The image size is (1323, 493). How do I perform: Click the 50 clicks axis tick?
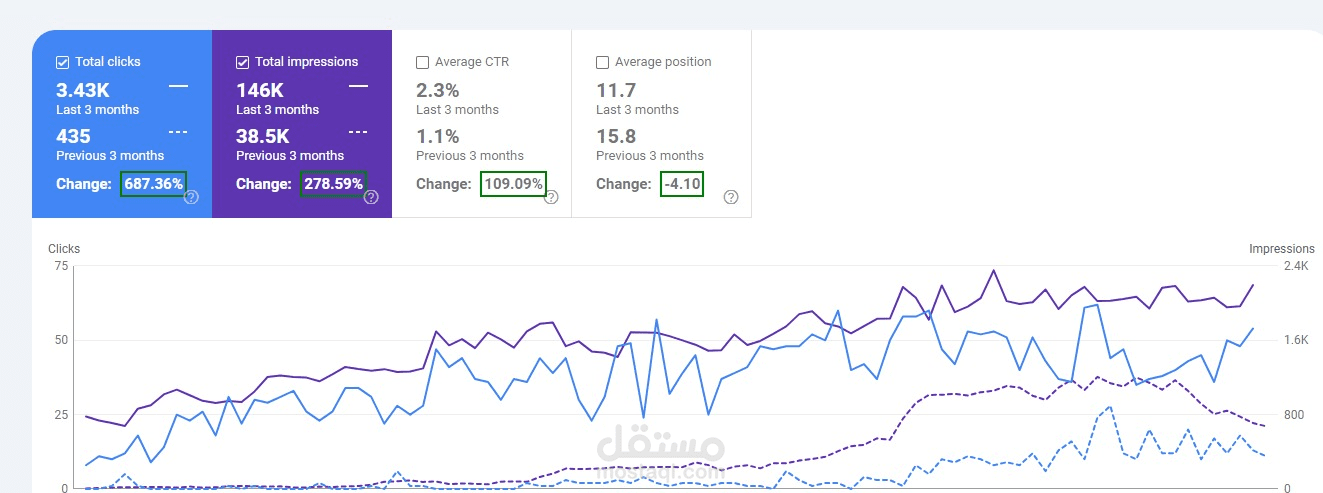61,340
